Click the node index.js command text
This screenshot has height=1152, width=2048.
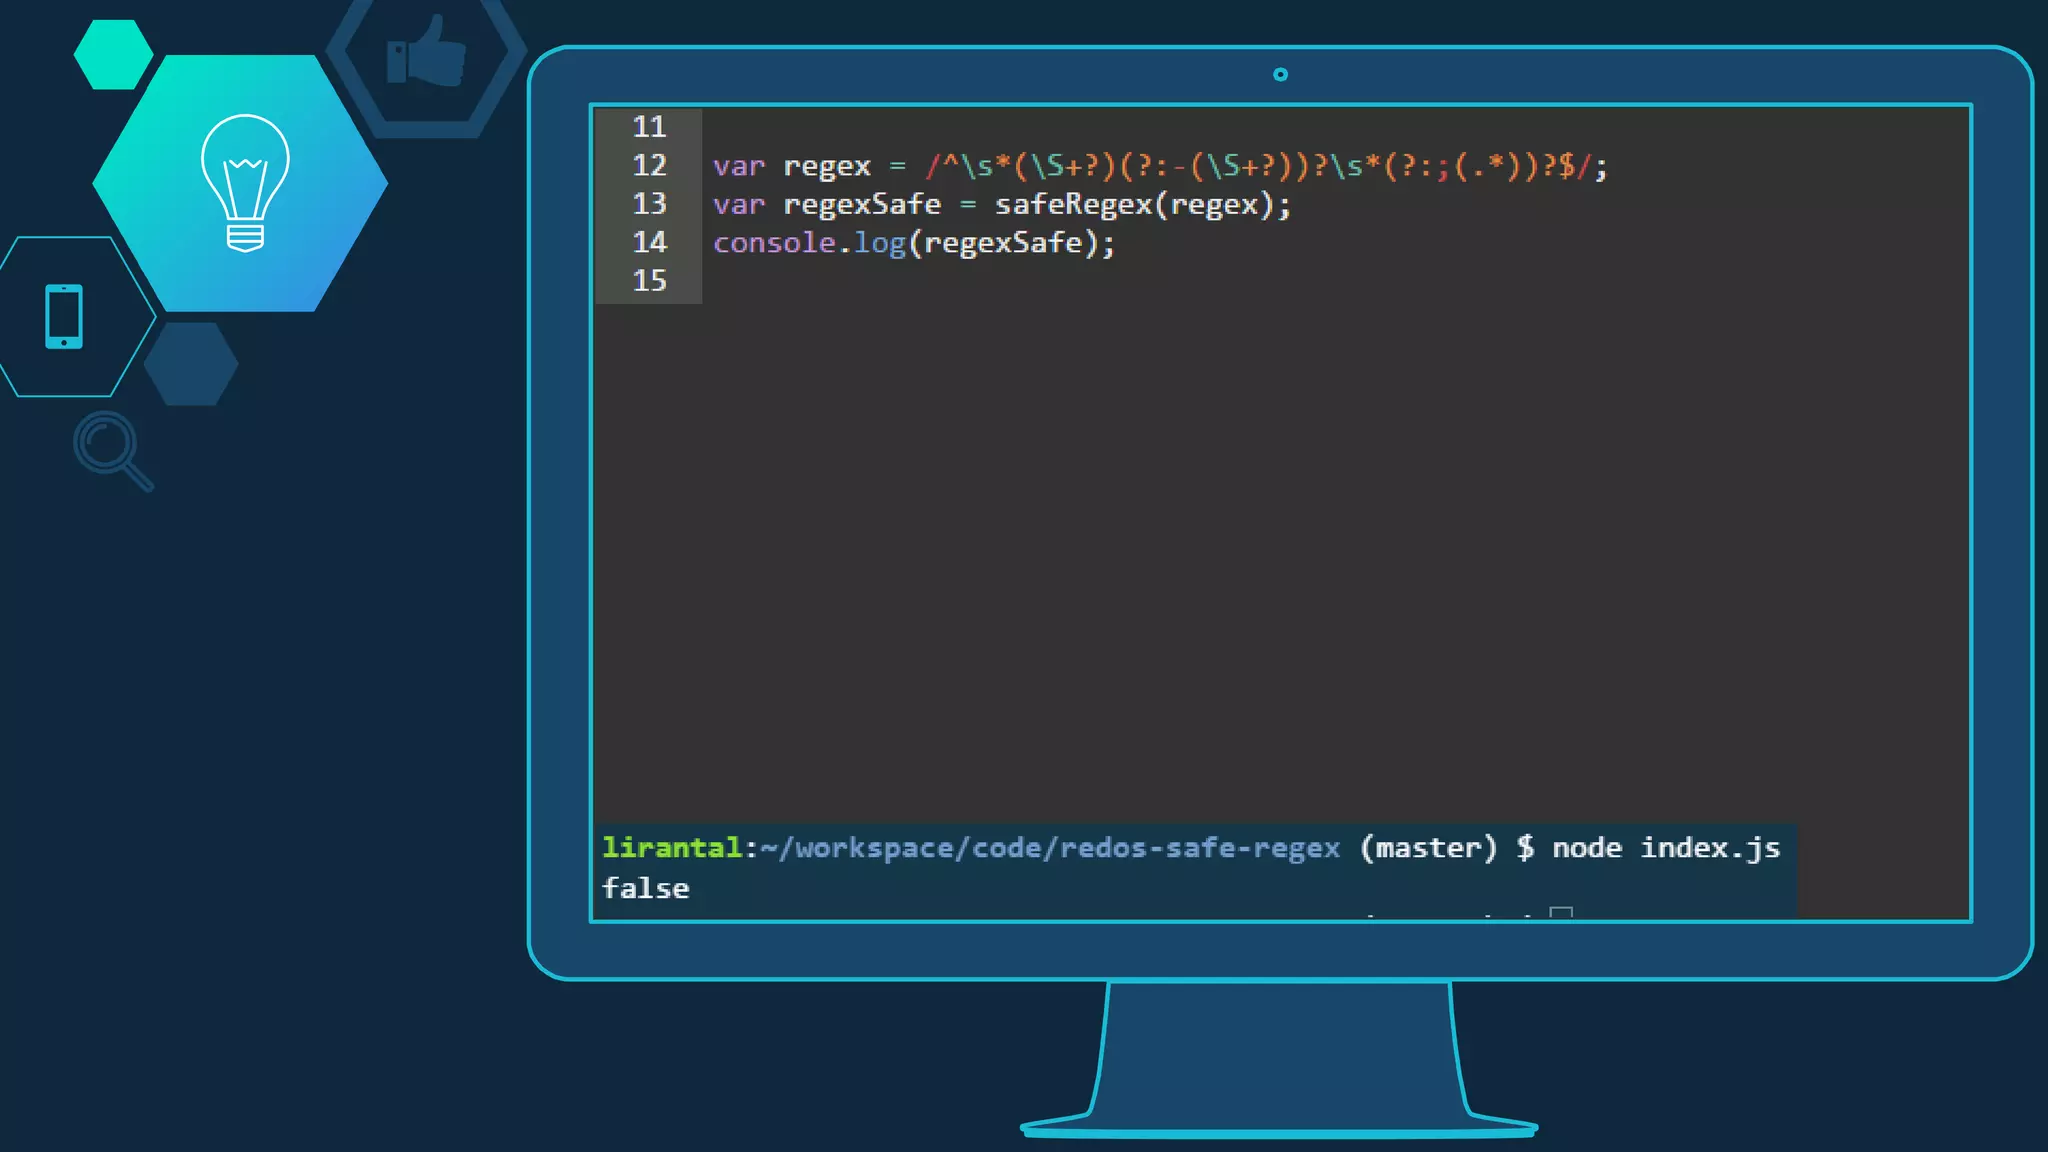(x=1665, y=848)
